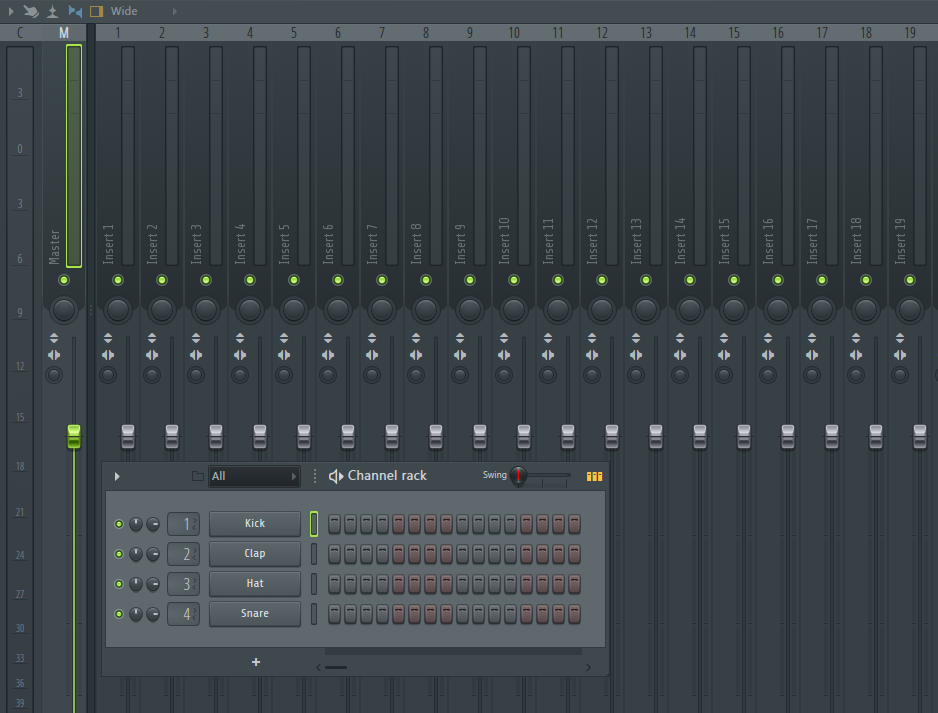Screen dimensions: 938x713
Task: Open the Hat channel button
Action: (x=255, y=583)
